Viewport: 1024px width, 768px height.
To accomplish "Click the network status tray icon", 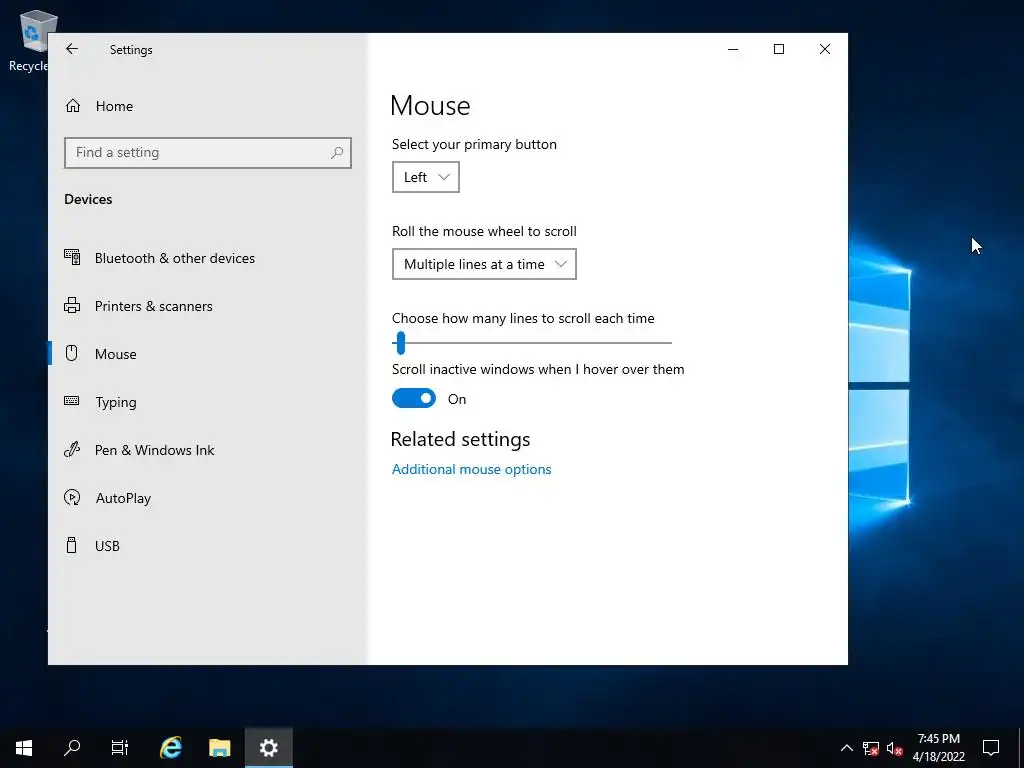I will click(x=871, y=748).
